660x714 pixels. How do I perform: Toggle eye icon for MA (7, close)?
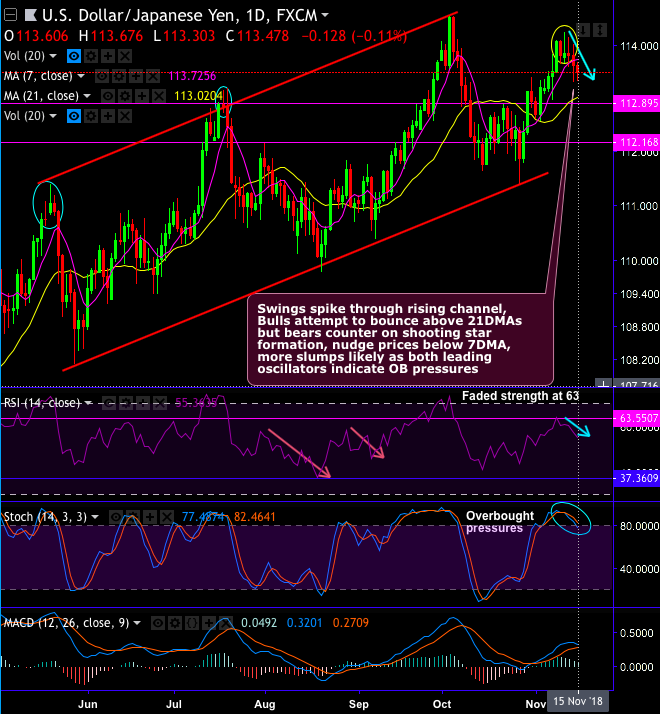[x=102, y=76]
